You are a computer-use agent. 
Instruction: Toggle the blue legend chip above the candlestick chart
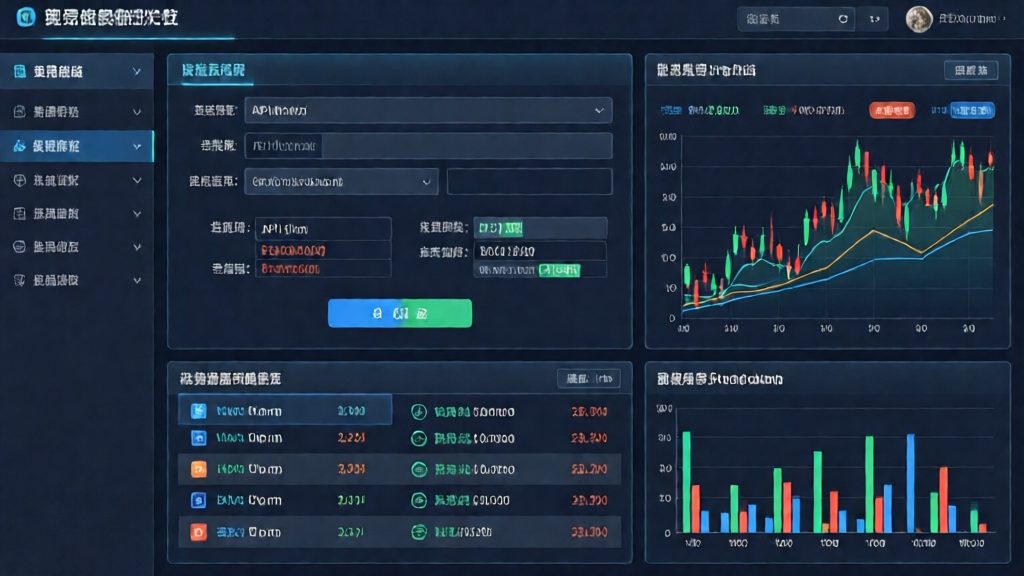972,110
